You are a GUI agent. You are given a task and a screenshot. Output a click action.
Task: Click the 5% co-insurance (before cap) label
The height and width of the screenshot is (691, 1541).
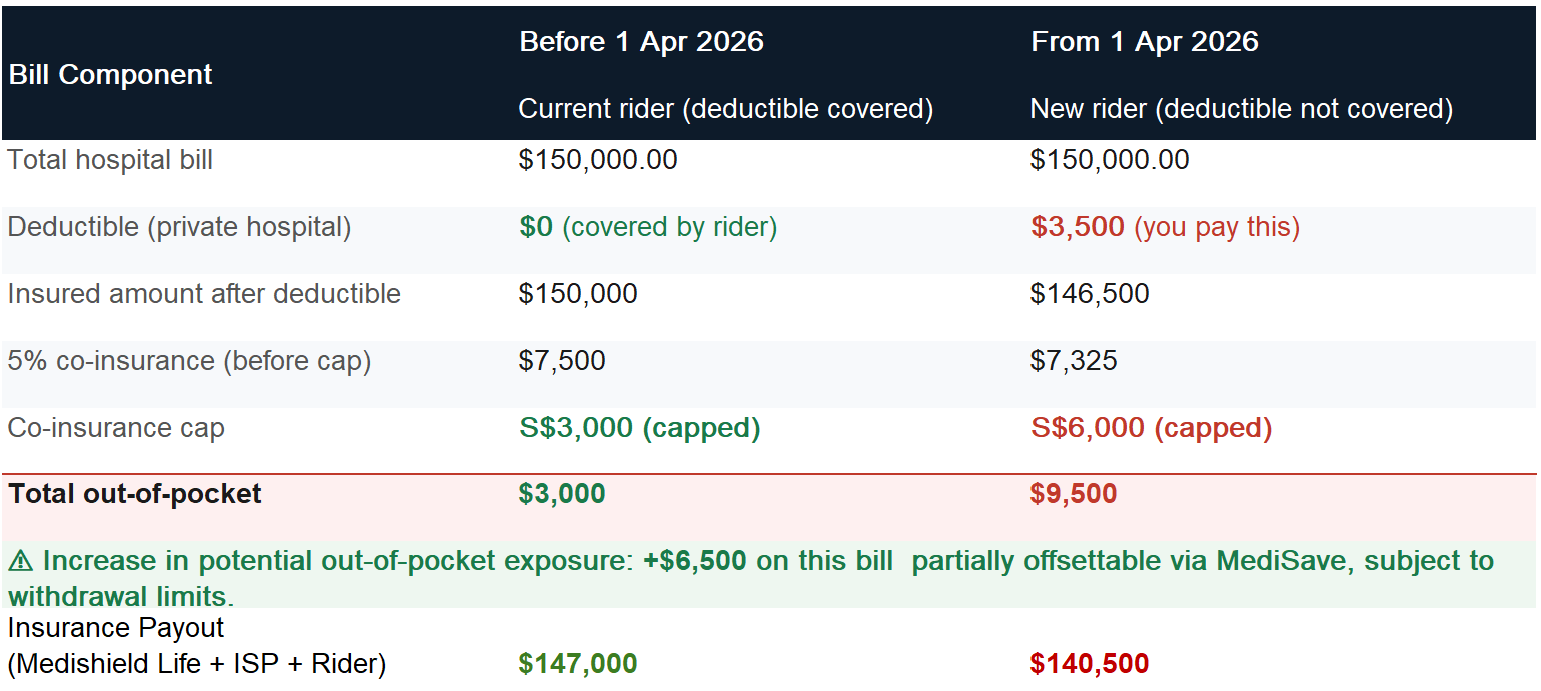pos(190,361)
